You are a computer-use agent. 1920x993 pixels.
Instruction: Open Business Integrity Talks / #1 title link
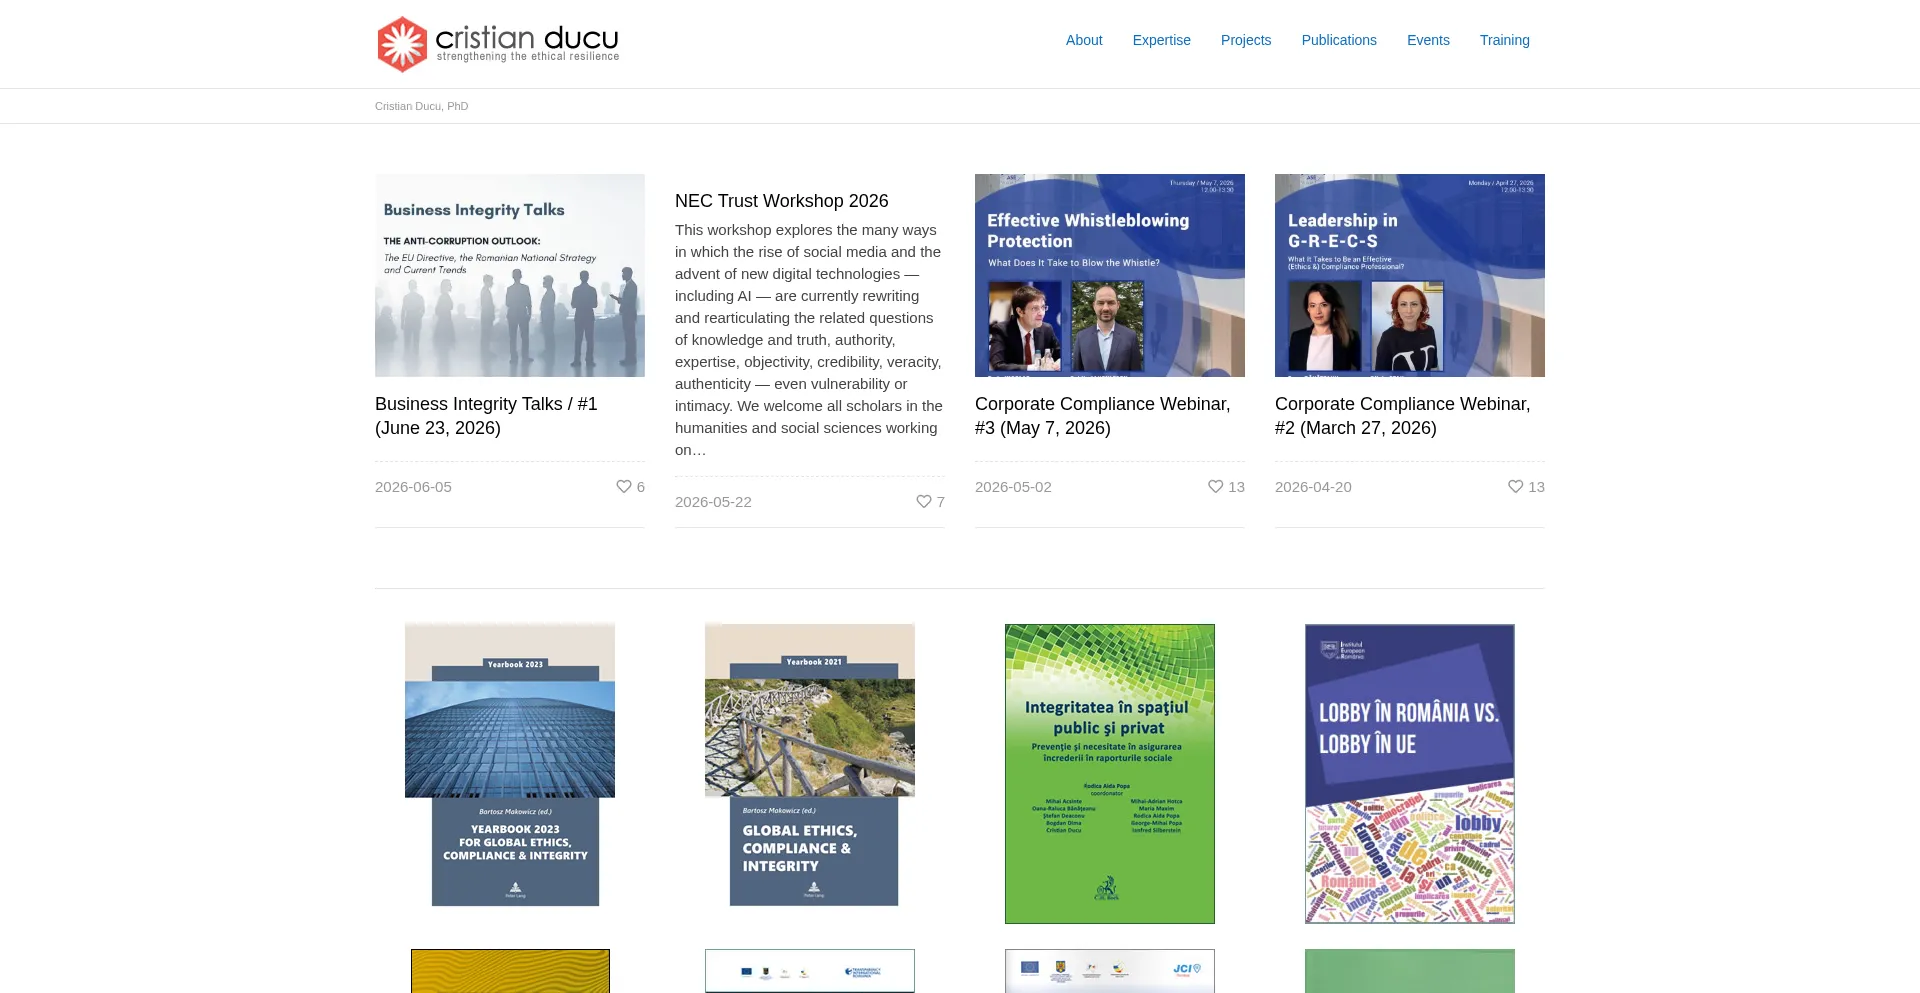(486, 416)
